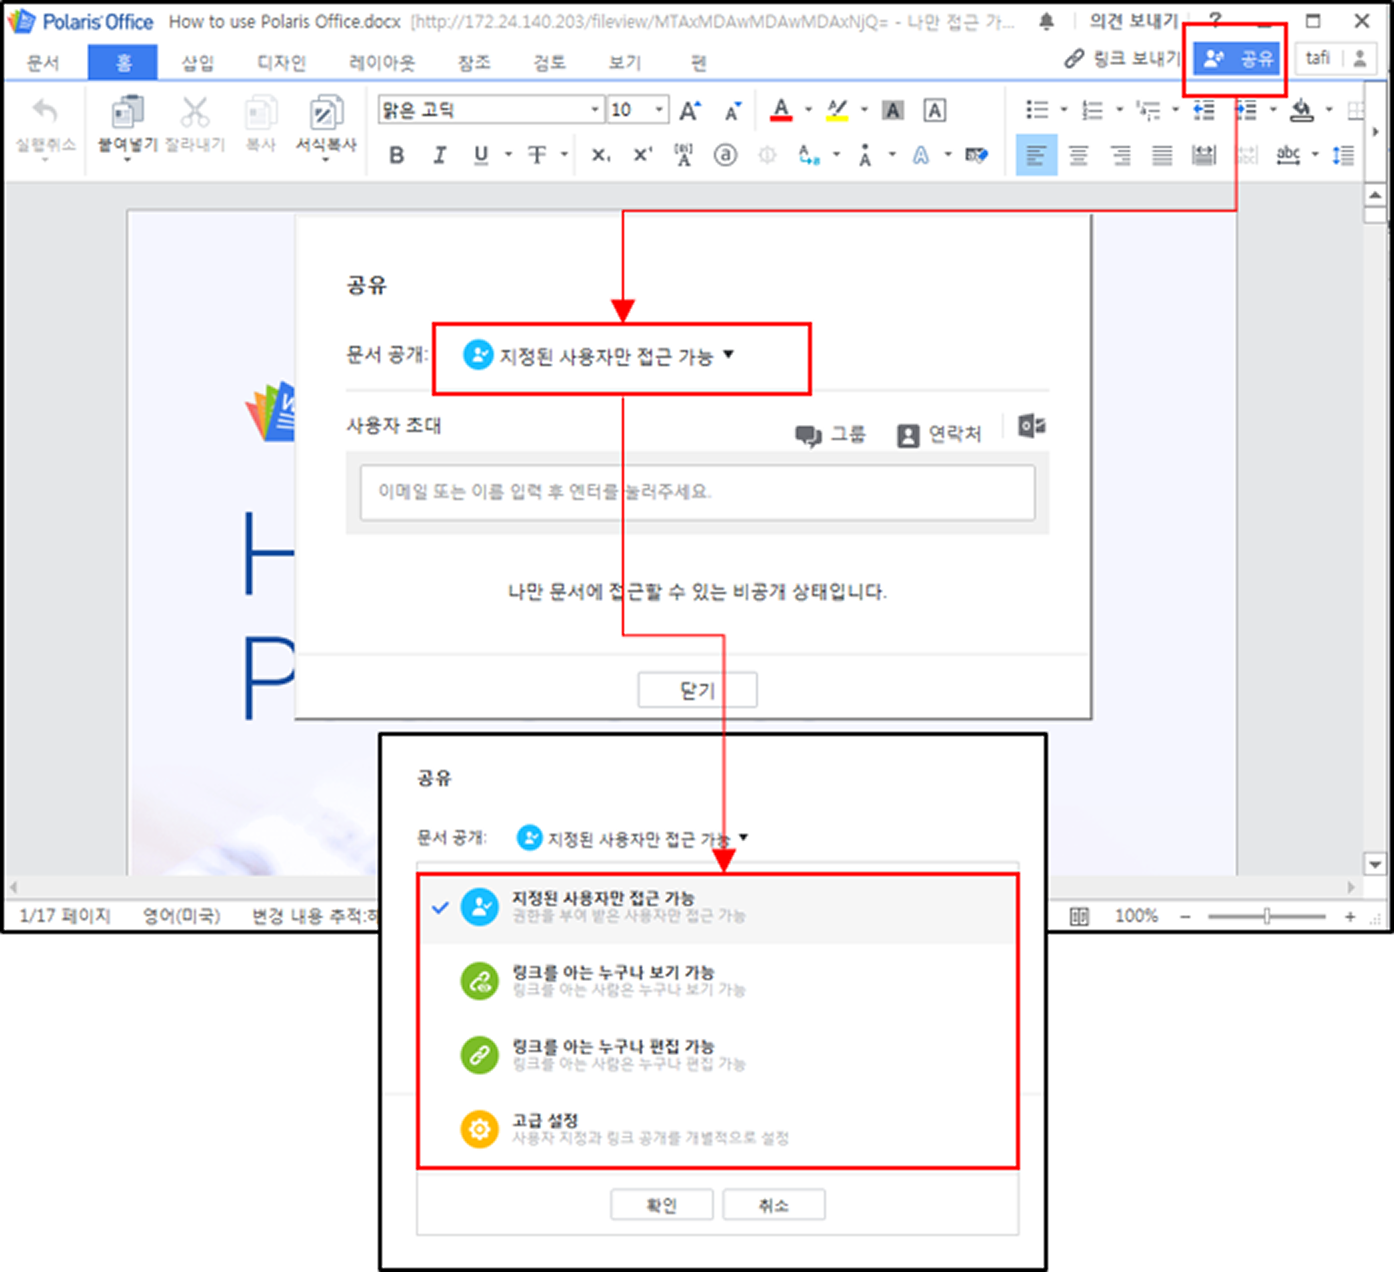The width and height of the screenshot is (1394, 1272).
Task: Select '링크를 아는 누구나 편집 가능' option
Action: tap(718, 1055)
